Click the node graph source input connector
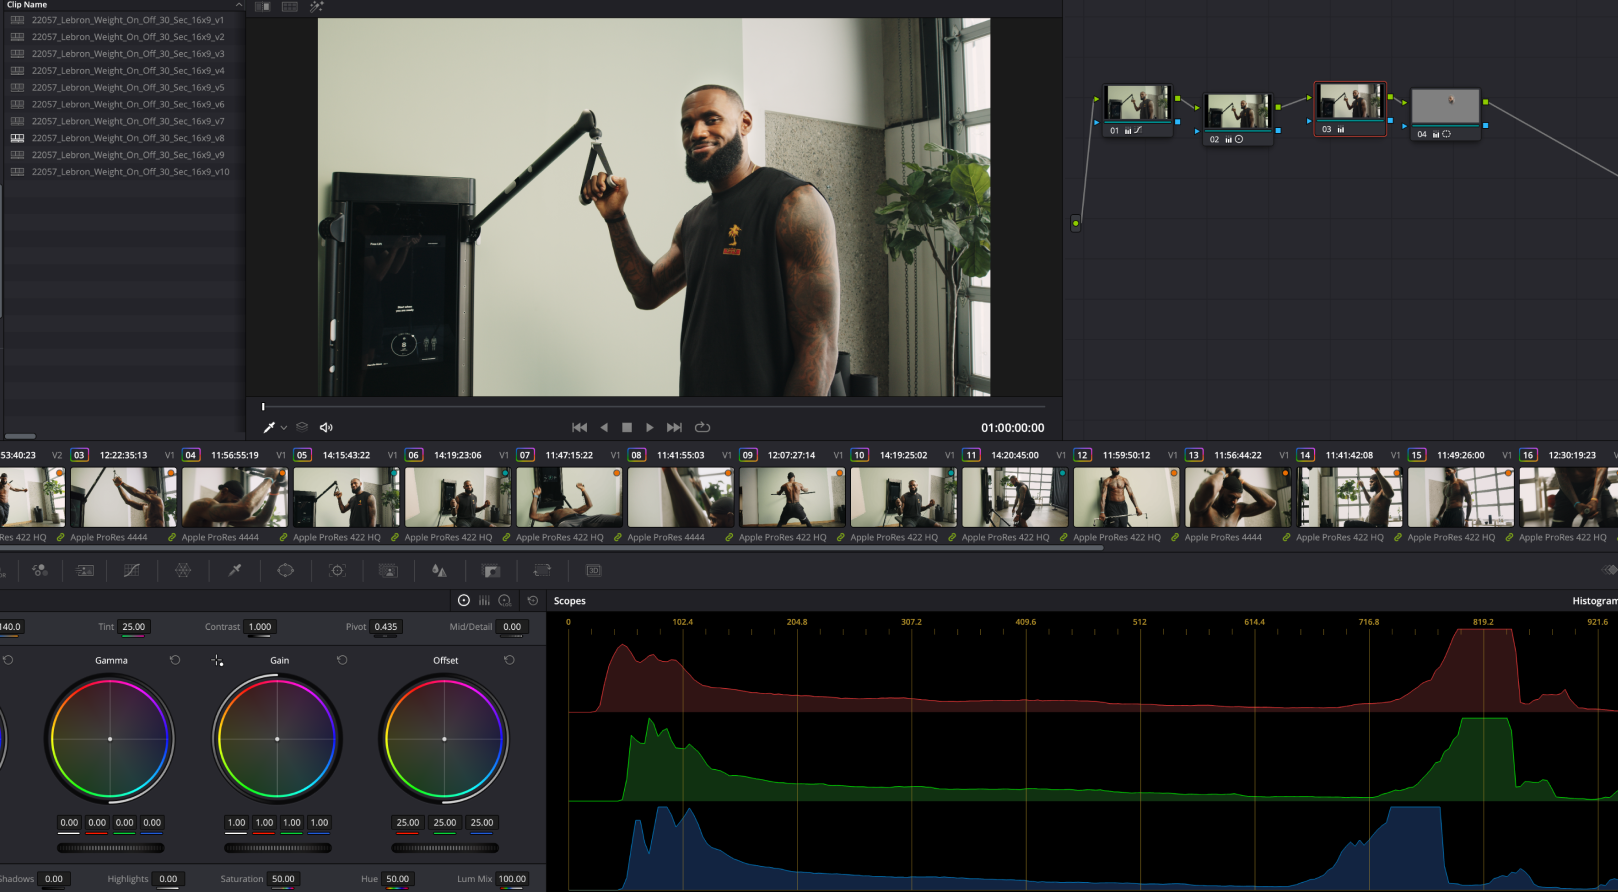Image resolution: width=1618 pixels, height=892 pixels. [x=1076, y=223]
